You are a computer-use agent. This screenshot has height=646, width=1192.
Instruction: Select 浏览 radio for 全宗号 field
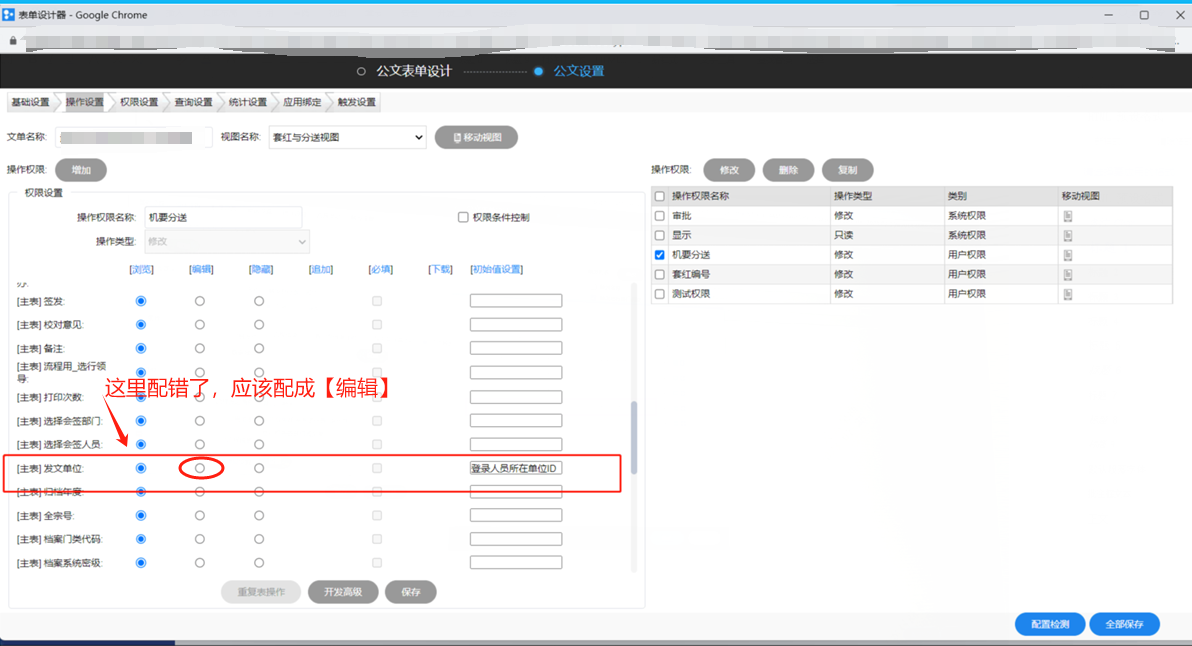141,515
